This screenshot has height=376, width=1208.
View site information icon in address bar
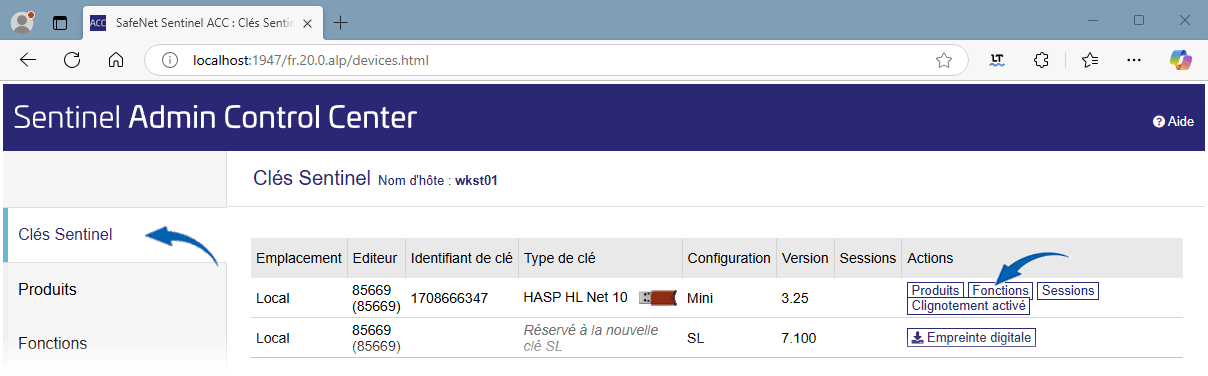169,60
